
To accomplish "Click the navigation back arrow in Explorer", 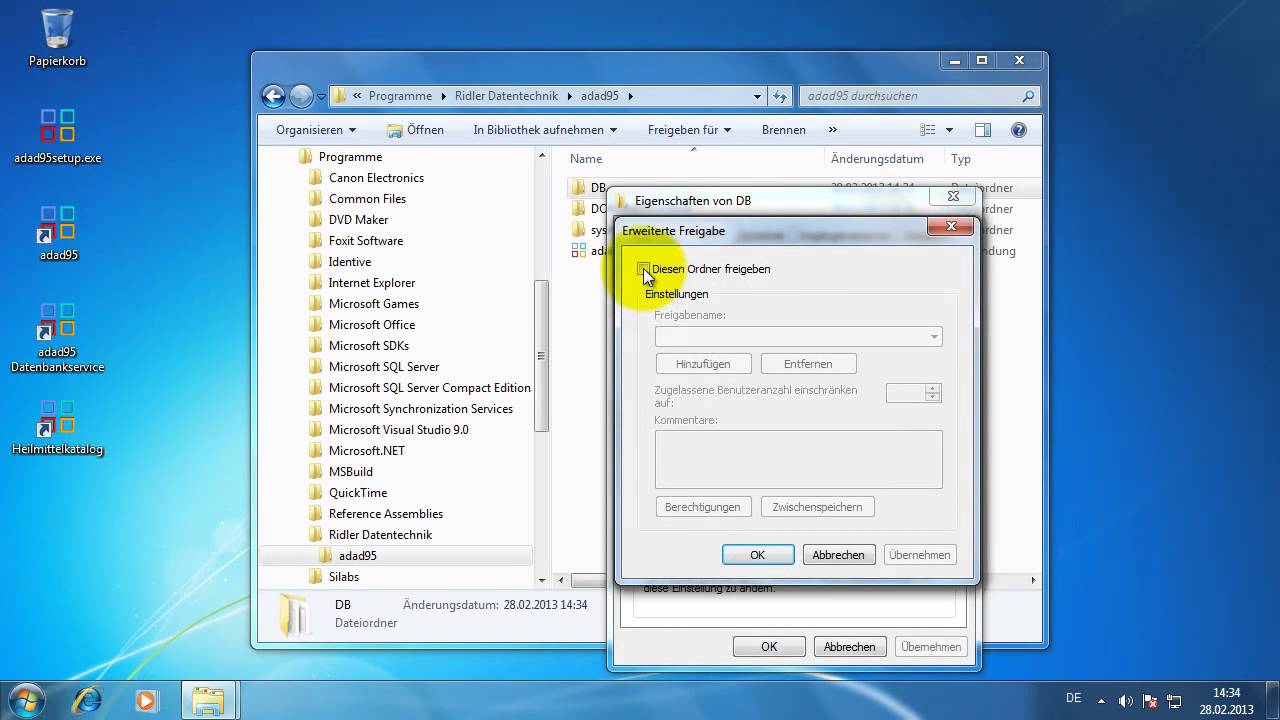I will pos(273,95).
